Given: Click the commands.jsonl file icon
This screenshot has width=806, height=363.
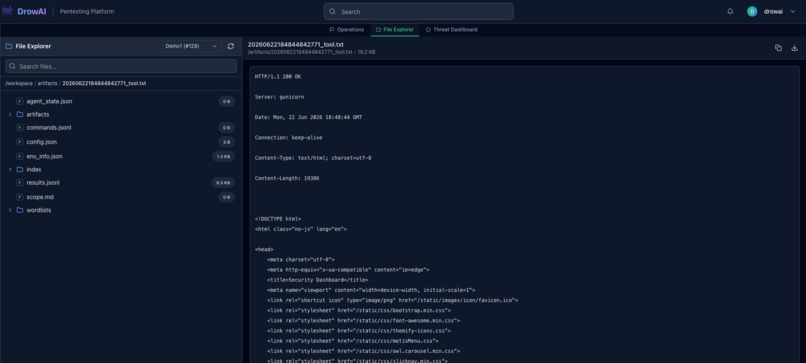Looking at the screenshot, I should point(20,128).
